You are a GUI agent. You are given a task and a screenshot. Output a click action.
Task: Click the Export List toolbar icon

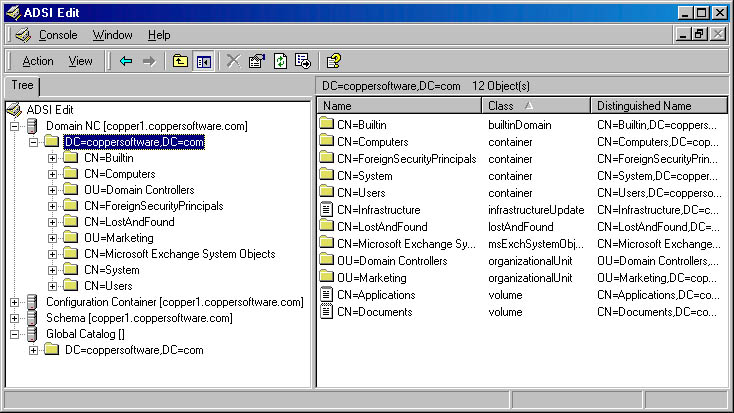303,61
